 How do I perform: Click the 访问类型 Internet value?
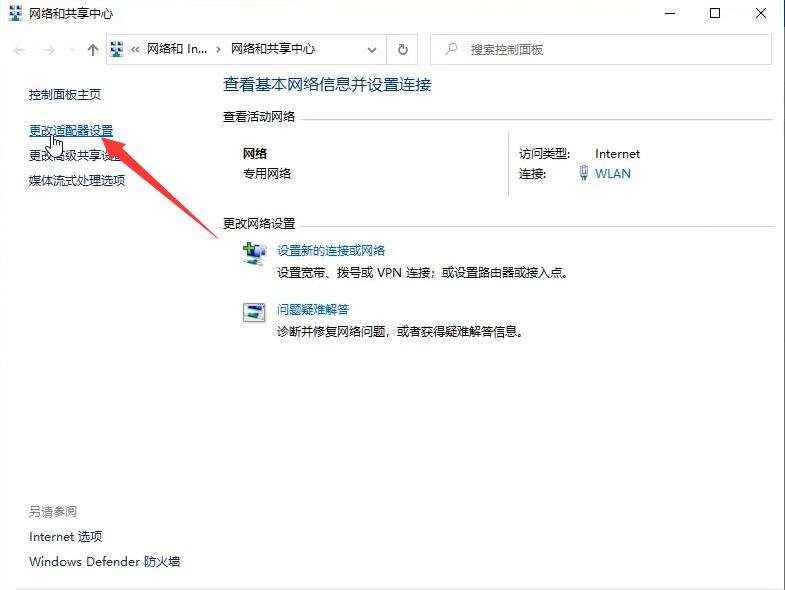(x=617, y=154)
